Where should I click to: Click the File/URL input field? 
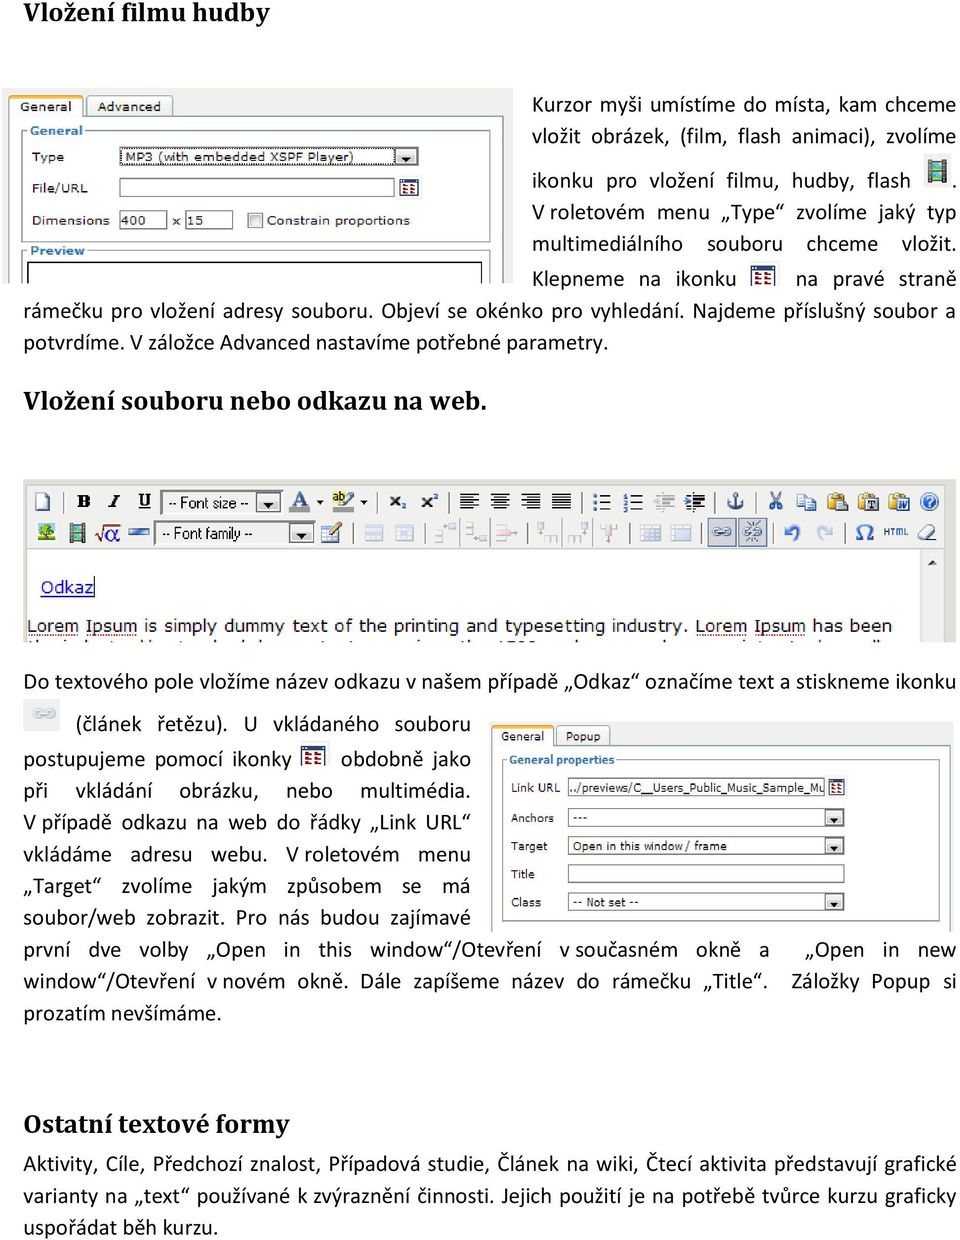coord(257,187)
